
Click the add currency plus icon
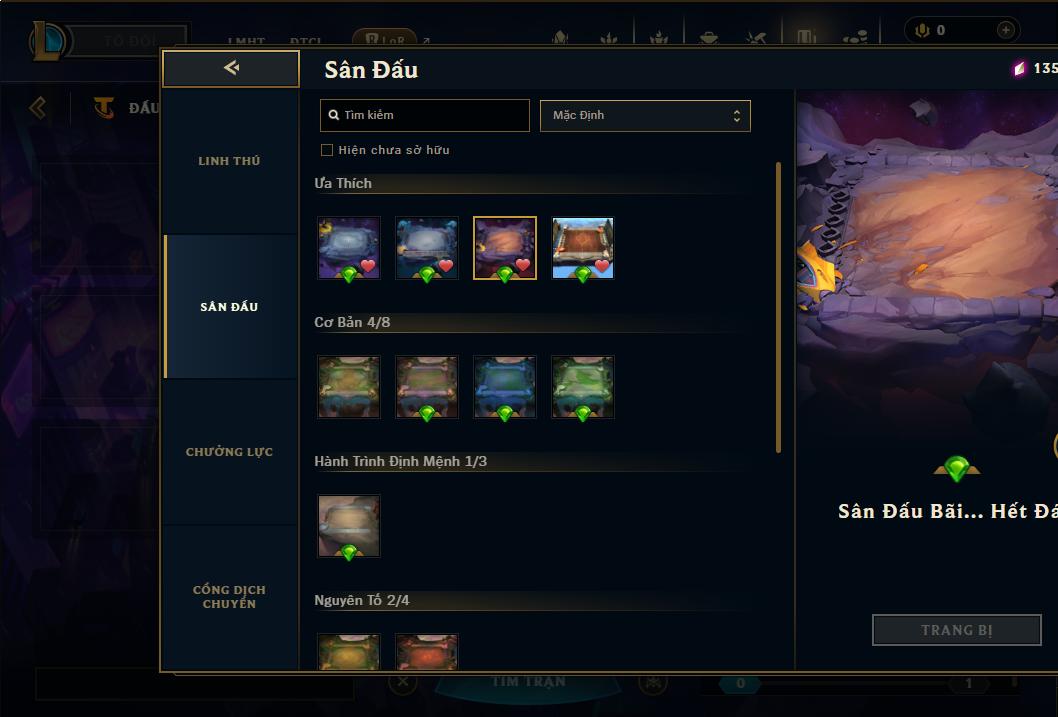(x=1005, y=30)
